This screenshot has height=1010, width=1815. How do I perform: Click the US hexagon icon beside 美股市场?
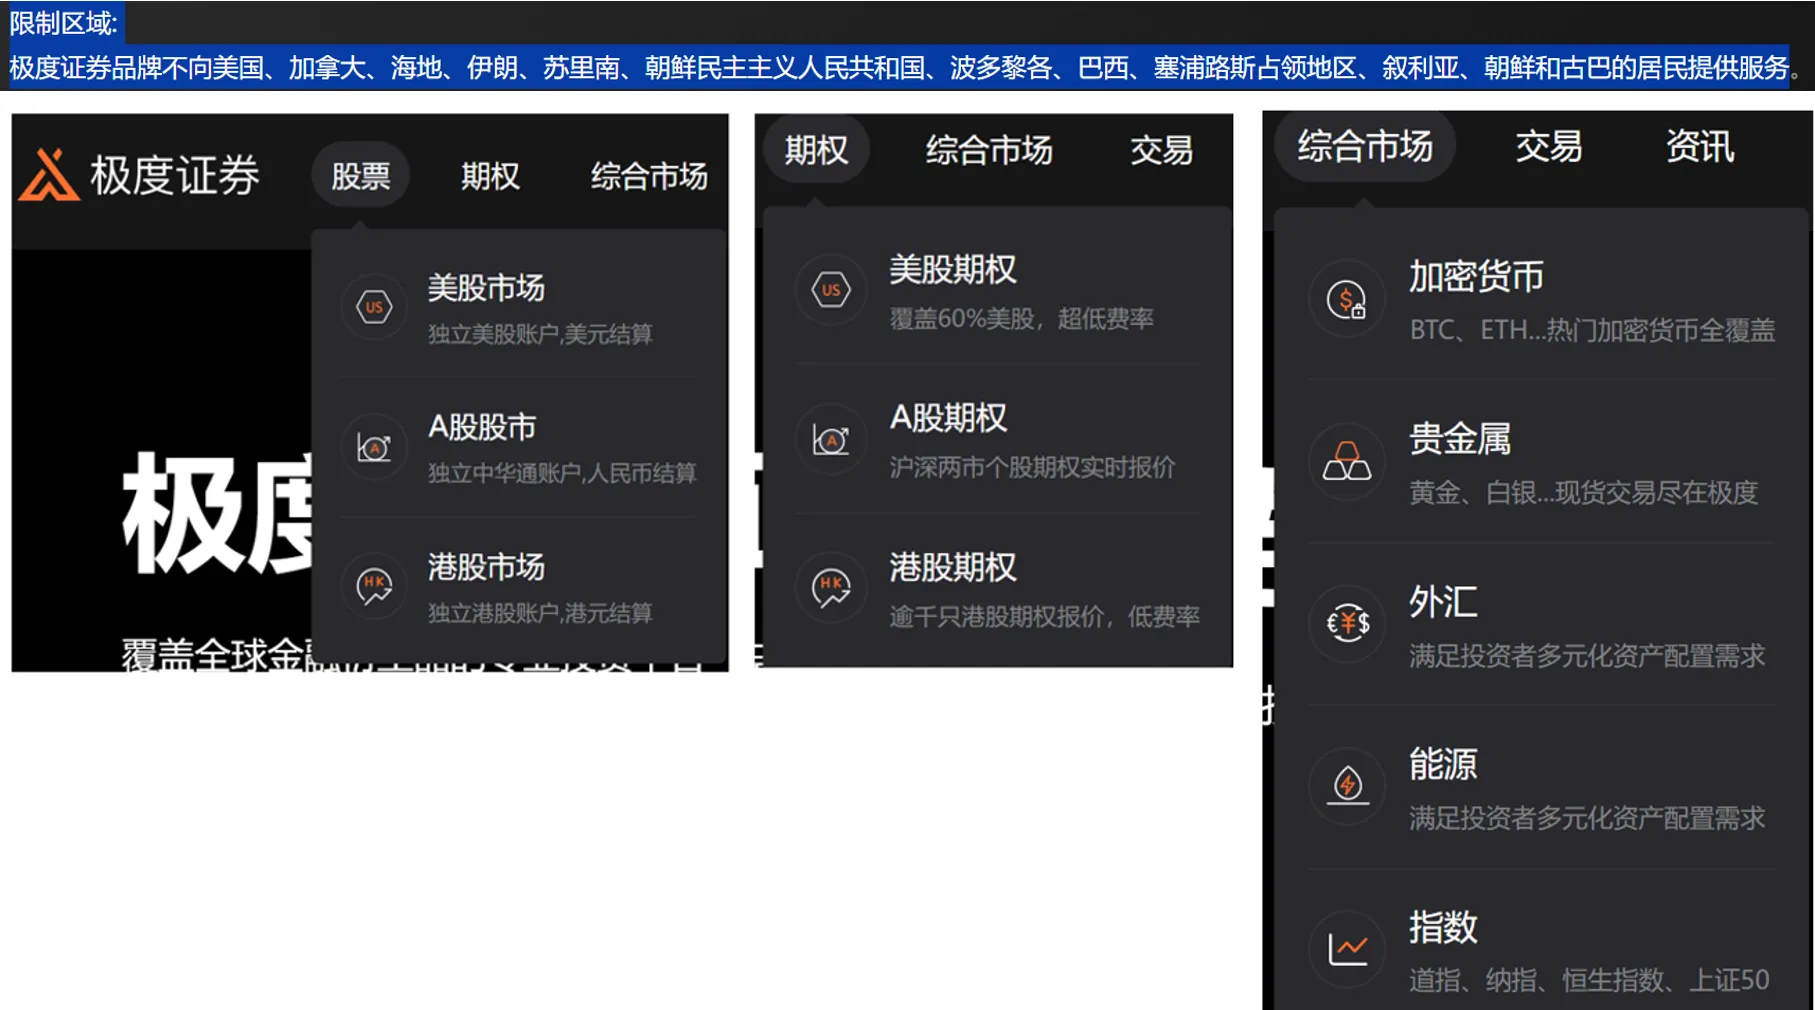click(374, 307)
